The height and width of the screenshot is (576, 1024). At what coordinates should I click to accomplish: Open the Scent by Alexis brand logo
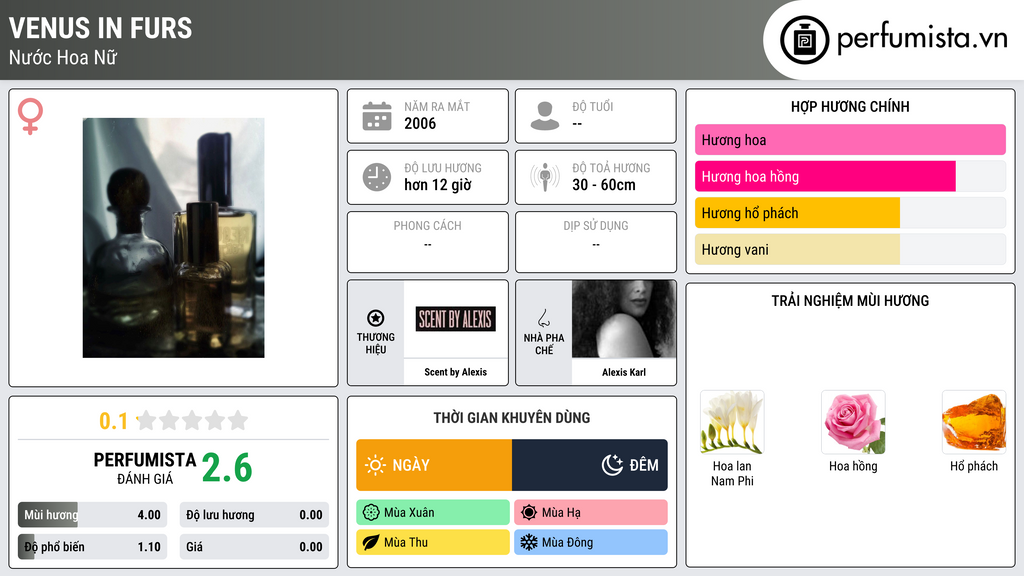point(456,319)
